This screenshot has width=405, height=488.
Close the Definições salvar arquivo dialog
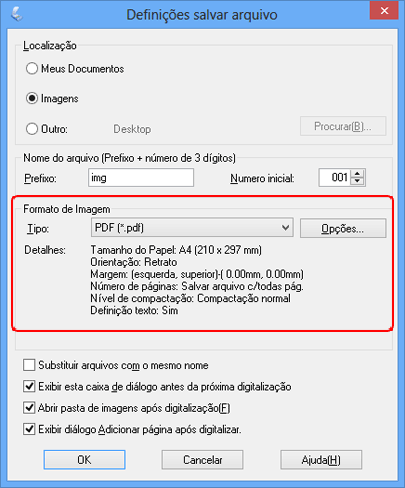[384, 11]
